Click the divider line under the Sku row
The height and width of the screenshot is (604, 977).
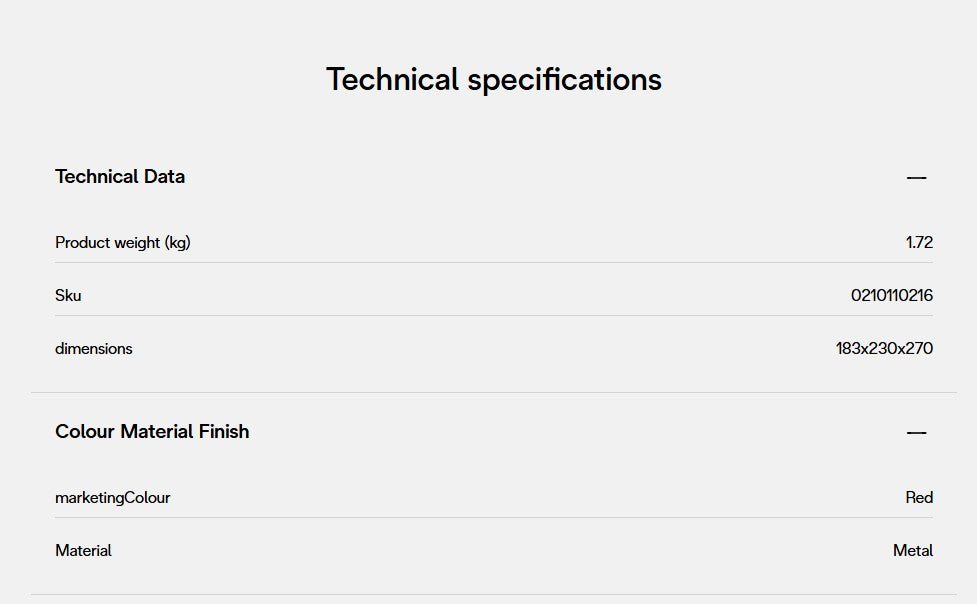click(494, 315)
